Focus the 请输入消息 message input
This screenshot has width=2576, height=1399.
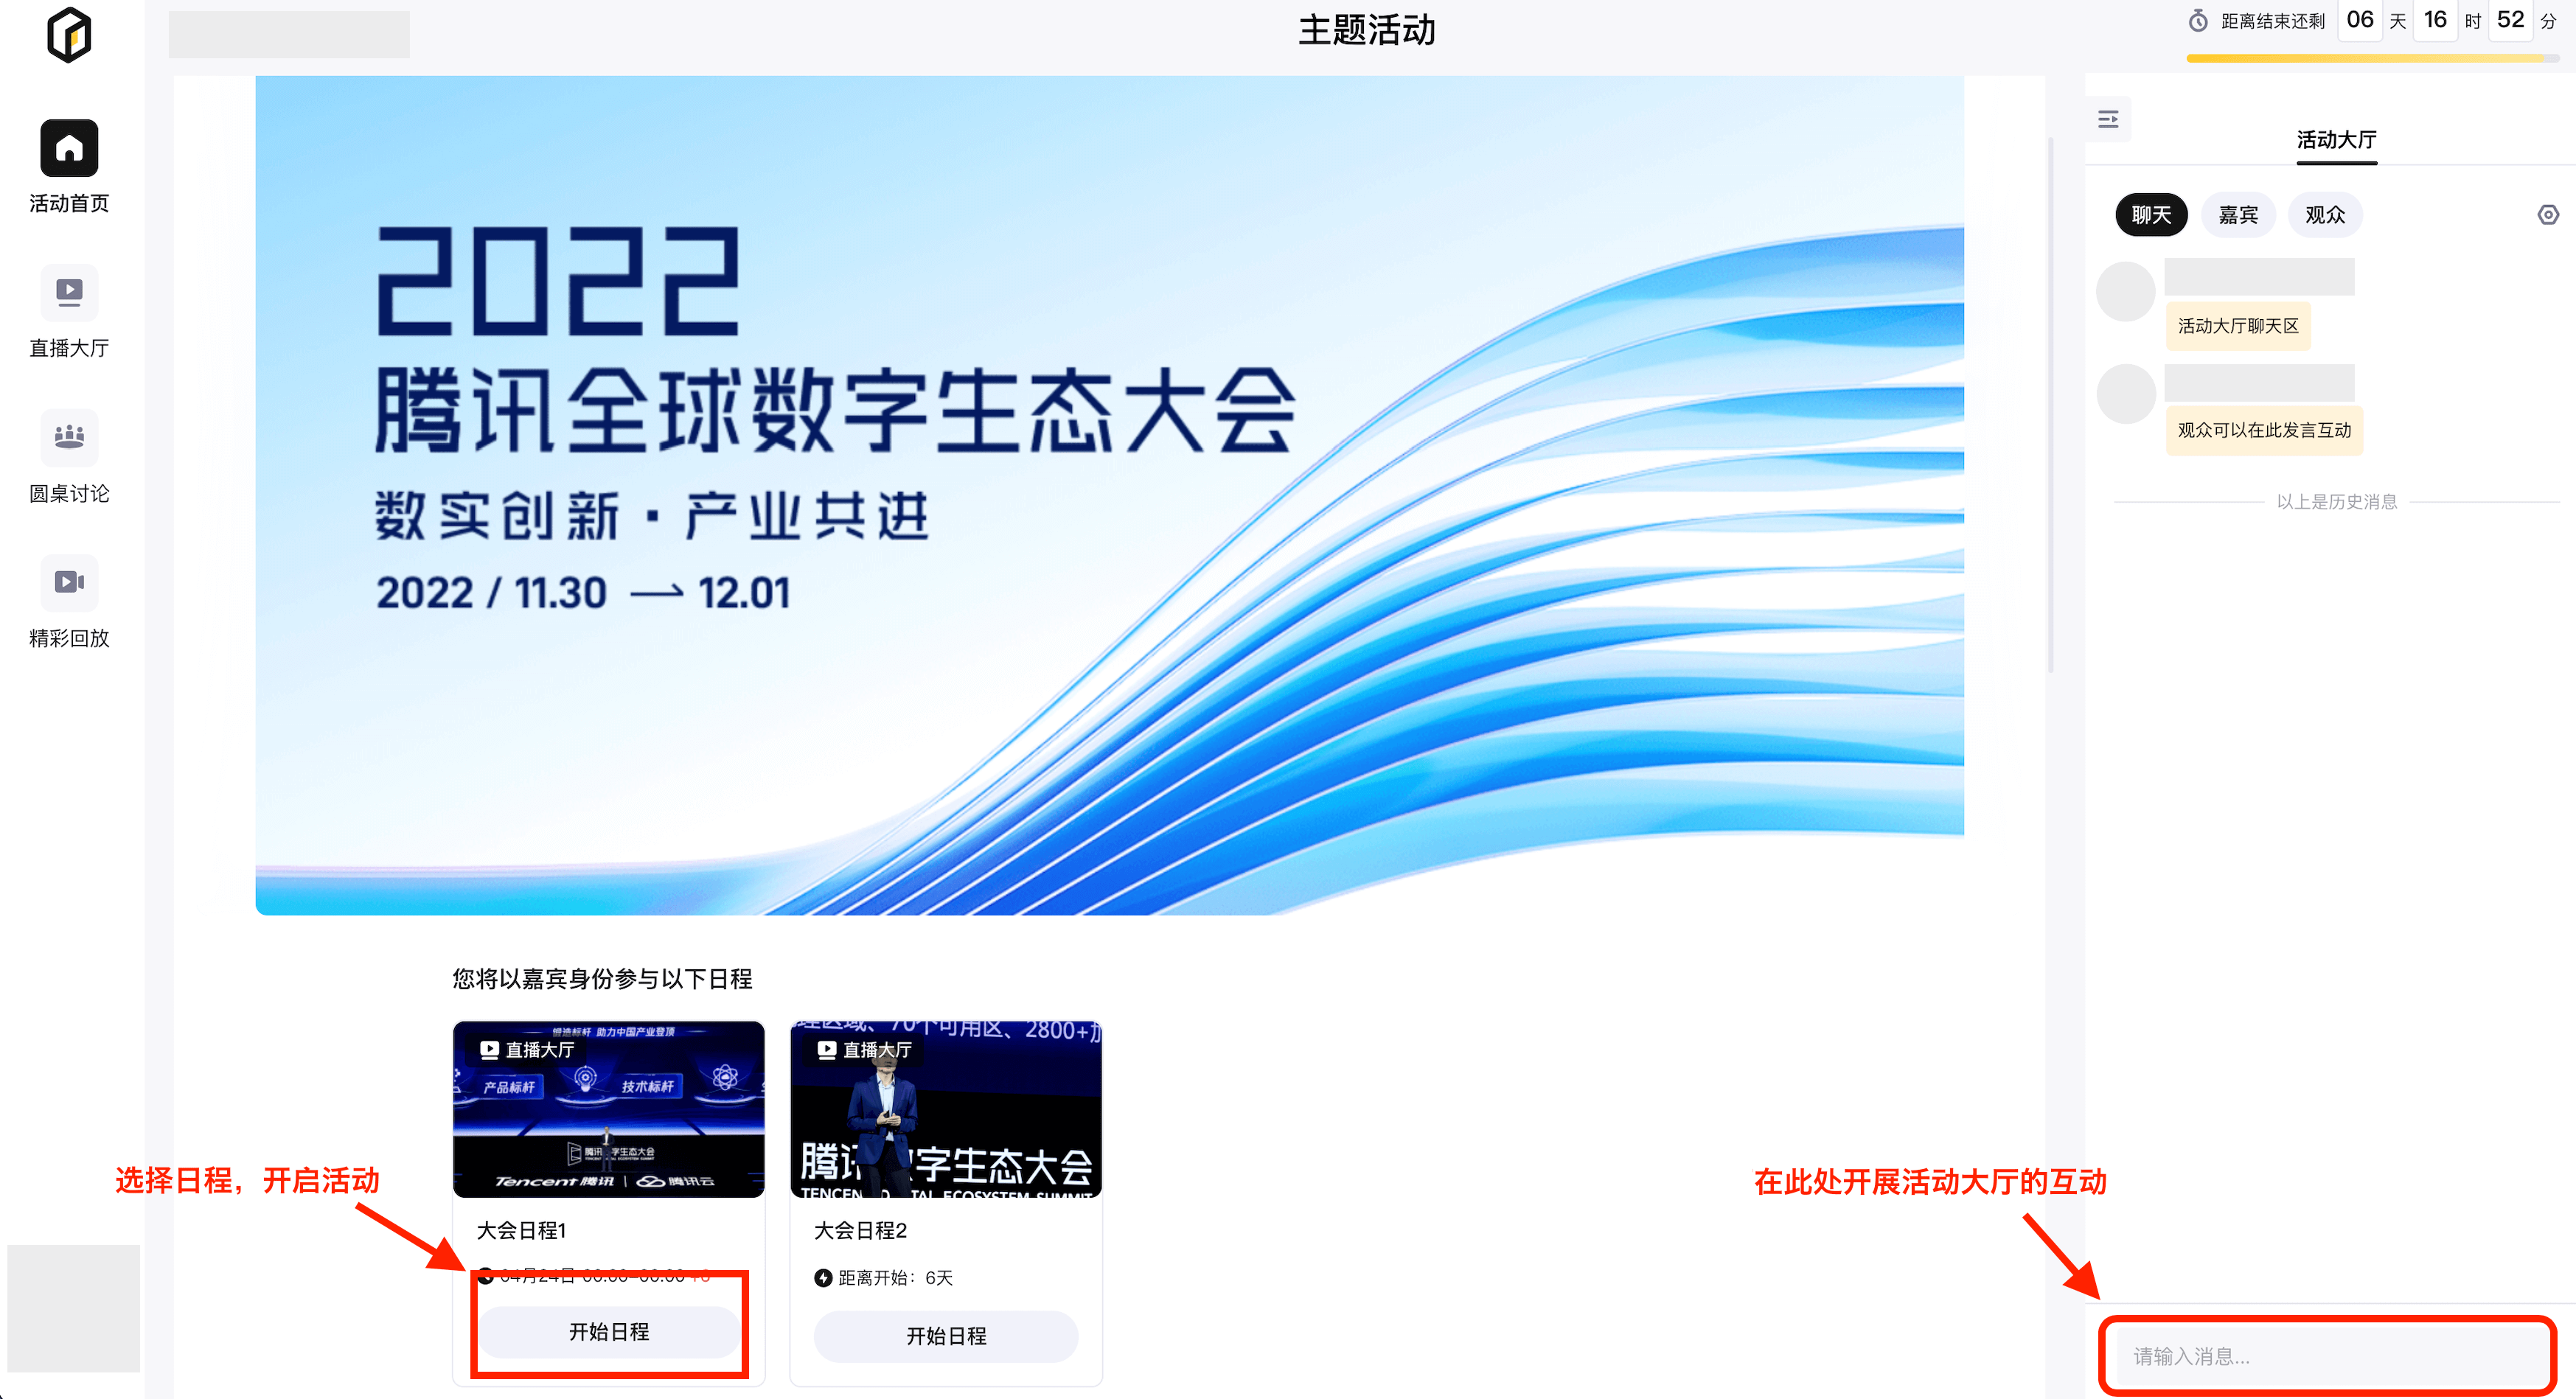pyautogui.click(x=2328, y=1356)
